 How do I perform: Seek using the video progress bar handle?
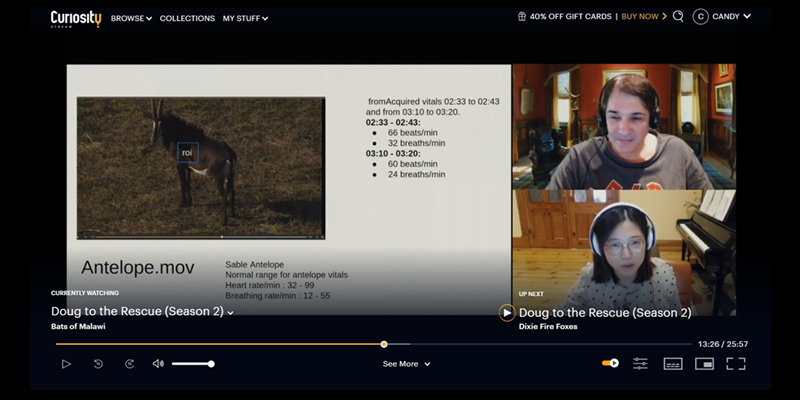pyautogui.click(x=384, y=344)
